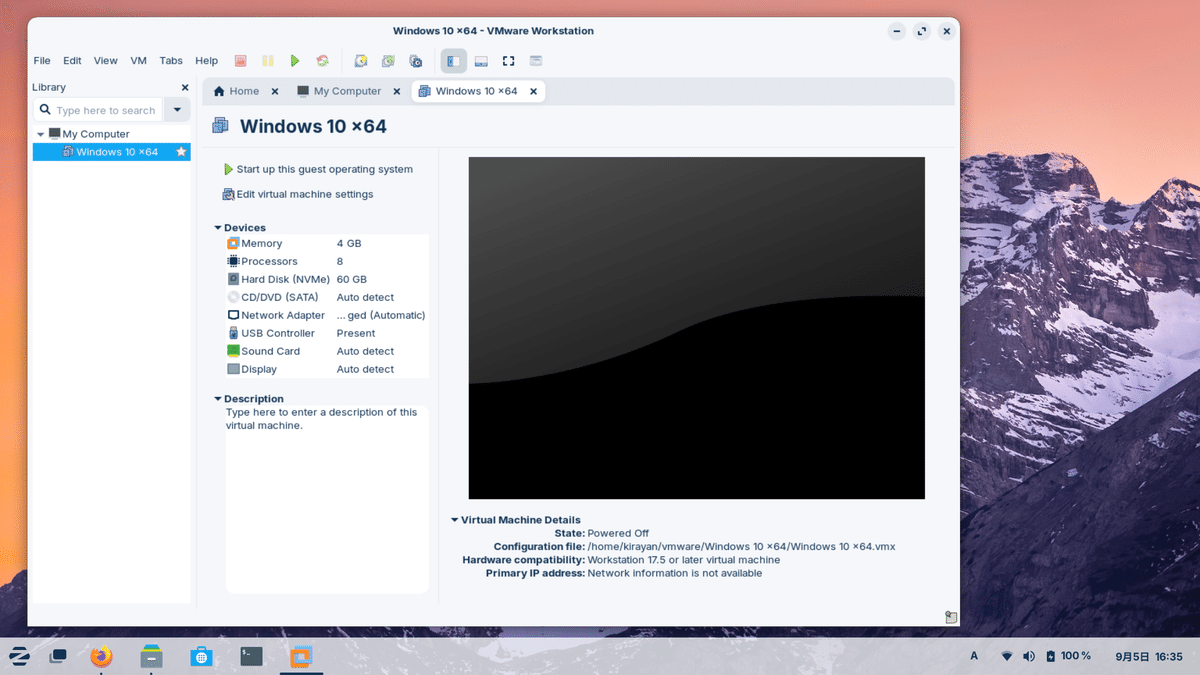Toggle the Library sidebar view icon
1200x675 pixels.
point(454,61)
